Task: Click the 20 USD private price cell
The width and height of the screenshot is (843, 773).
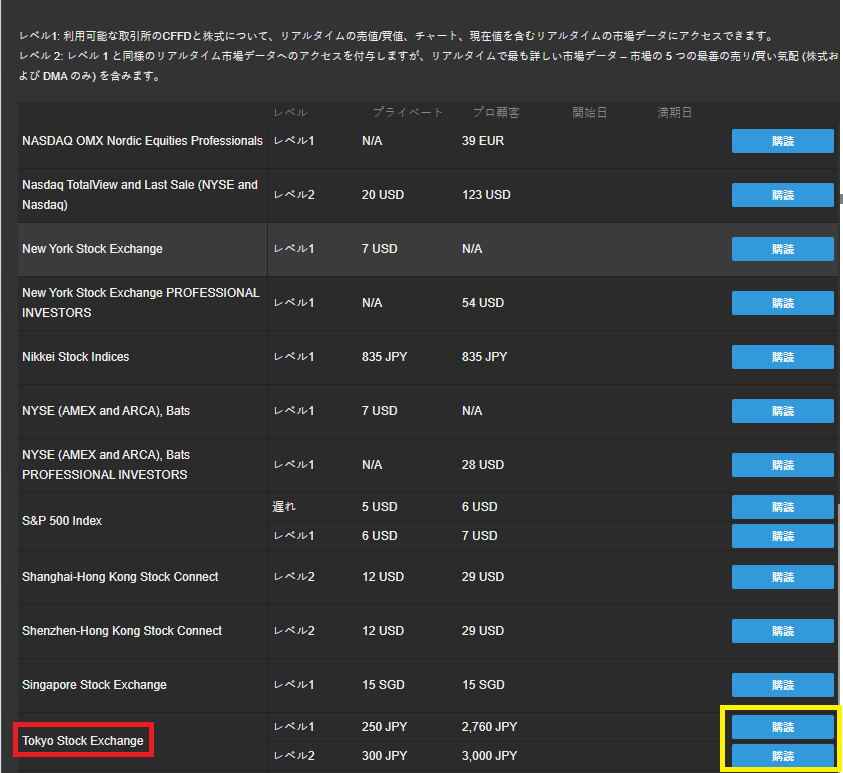Action: [383, 195]
